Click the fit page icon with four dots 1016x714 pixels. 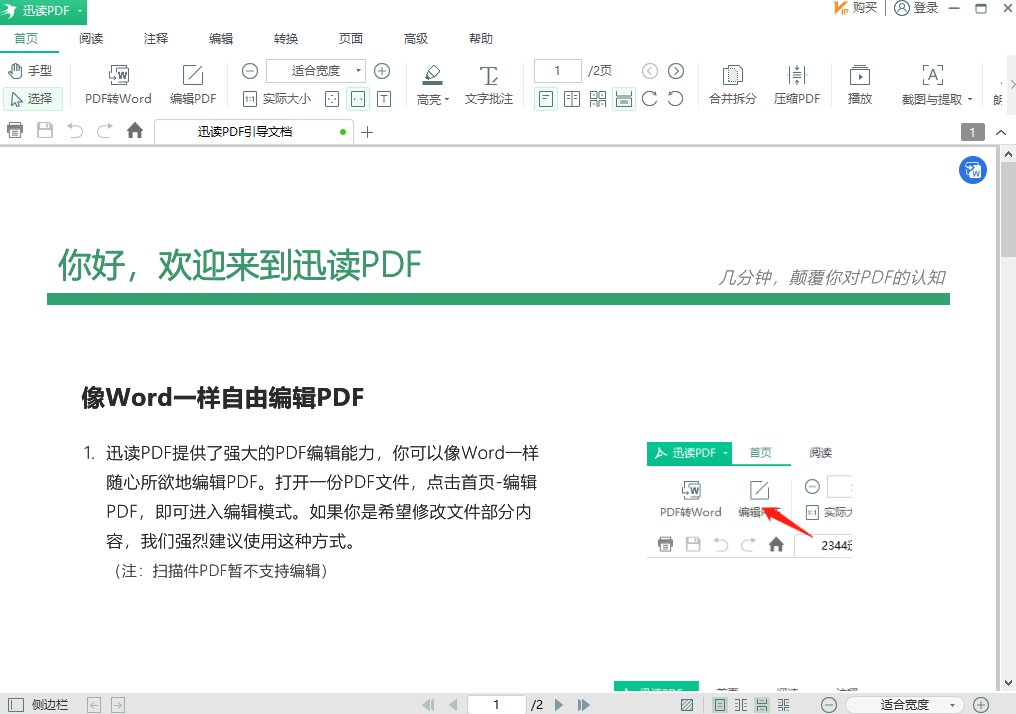[332, 99]
